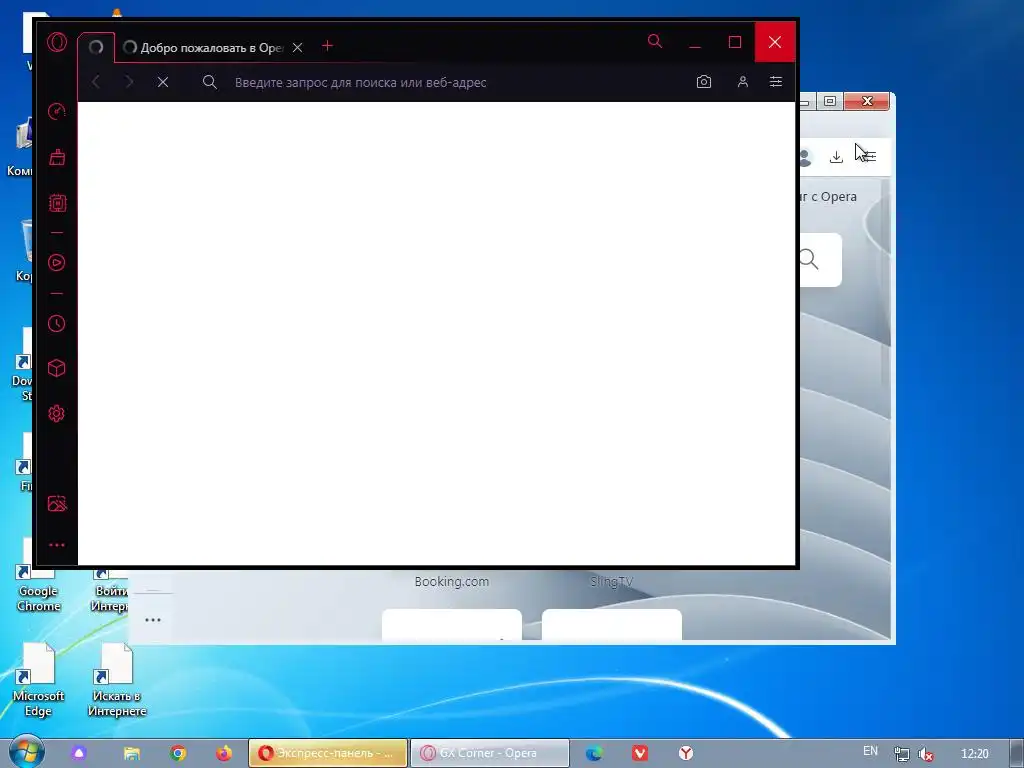
Task: Launch Vivaldi from the taskbar
Action: (x=640, y=753)
